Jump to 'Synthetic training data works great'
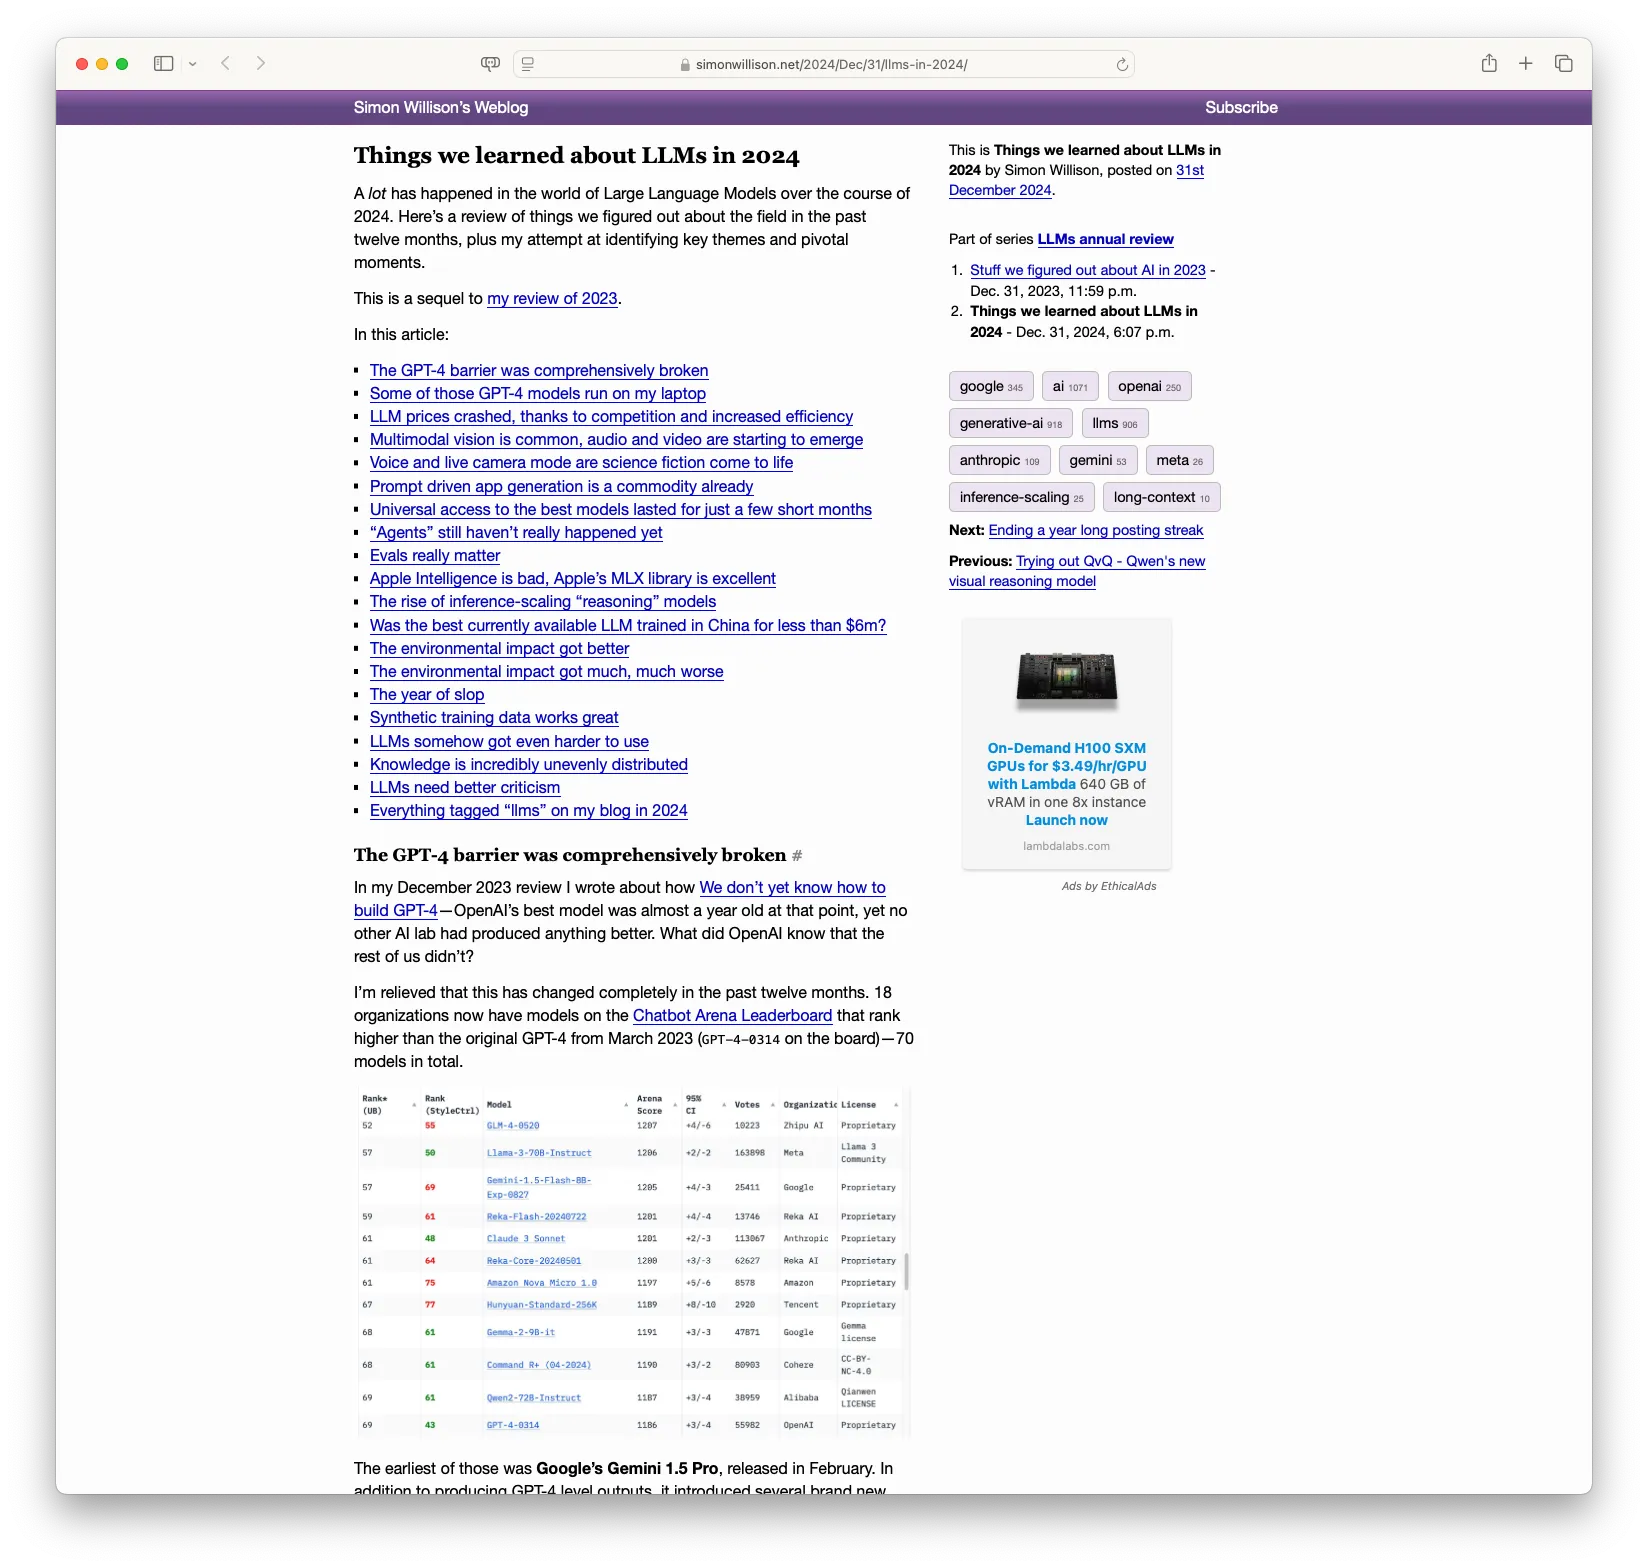This screenshot has height=1568, width=1648. click(x=494, y=717)
